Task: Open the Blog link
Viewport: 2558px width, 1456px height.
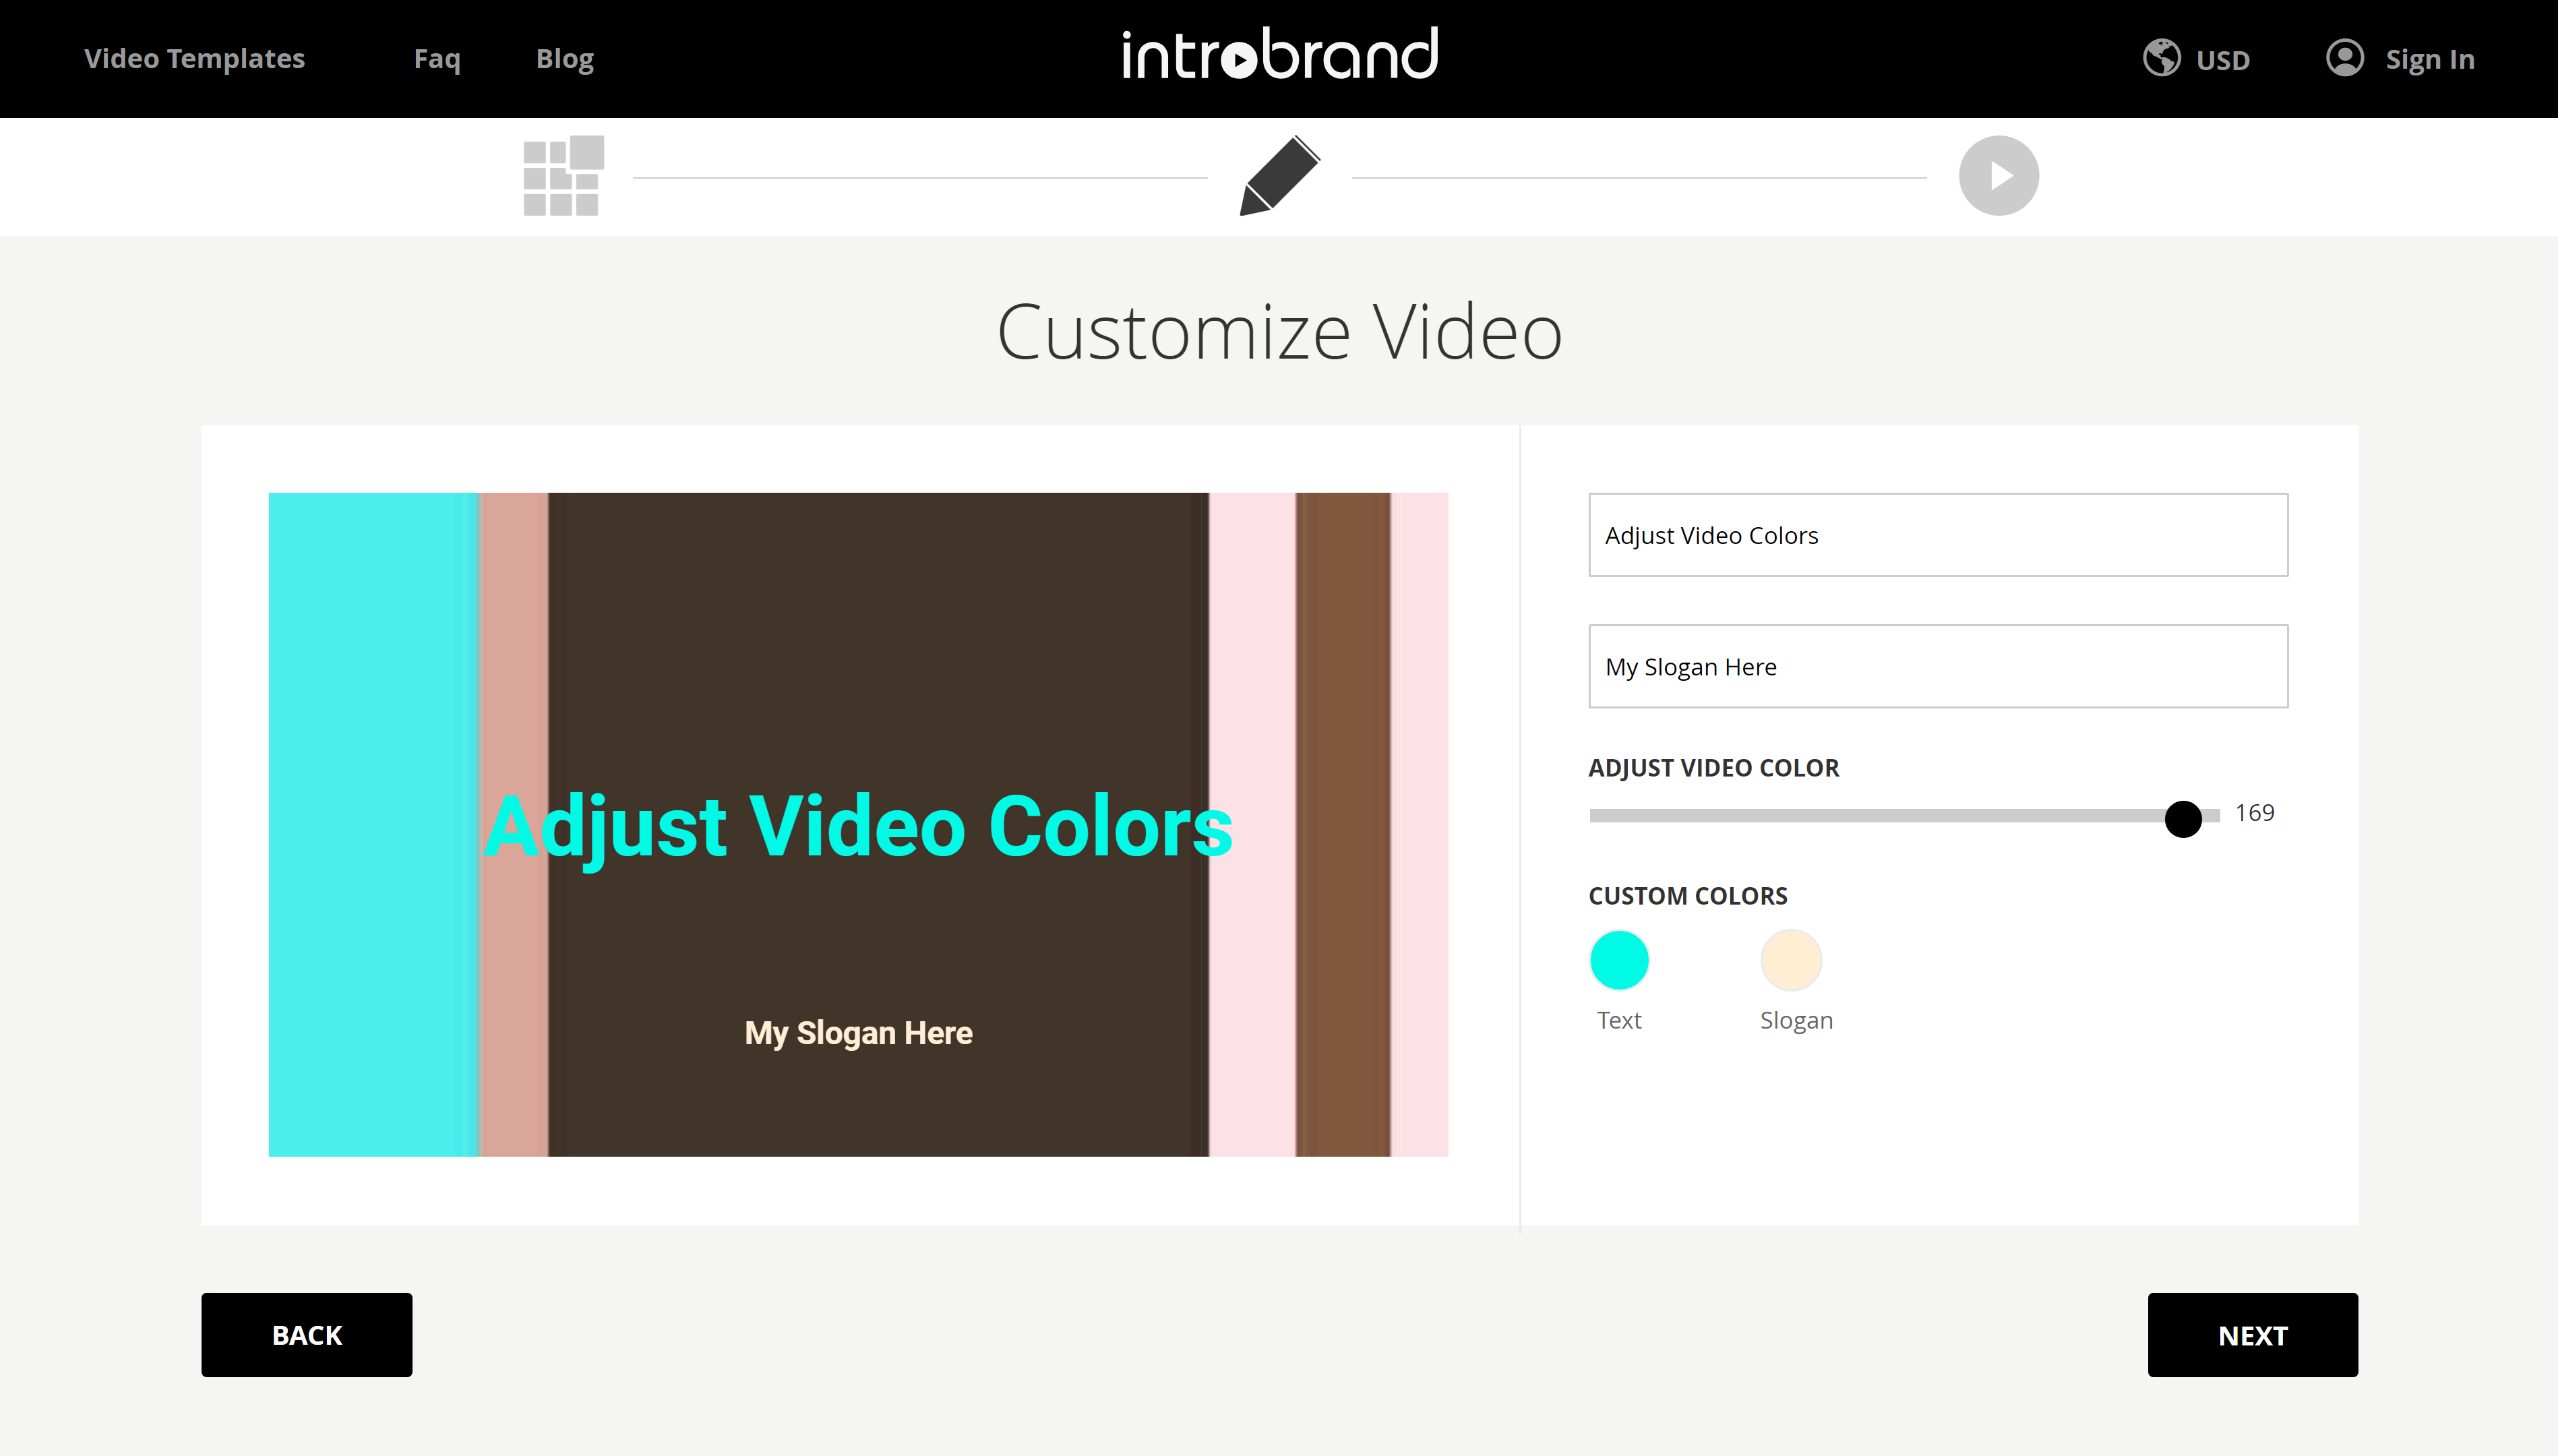Action: (x=564, y=59)
